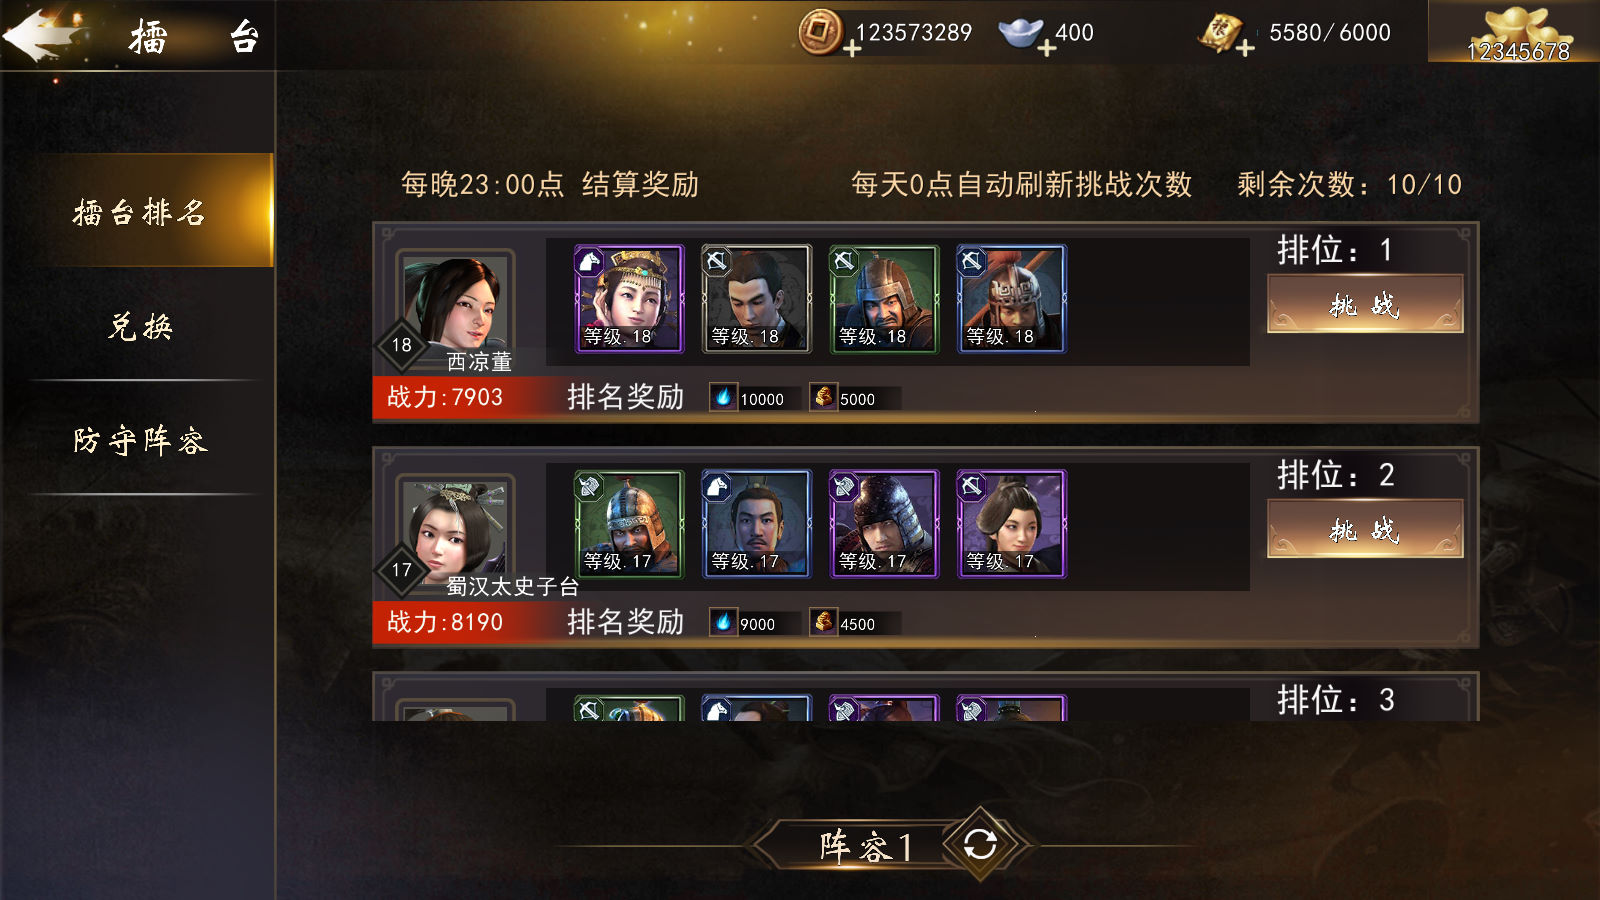Open the 防守阵容 tab

tap(140, 440)
